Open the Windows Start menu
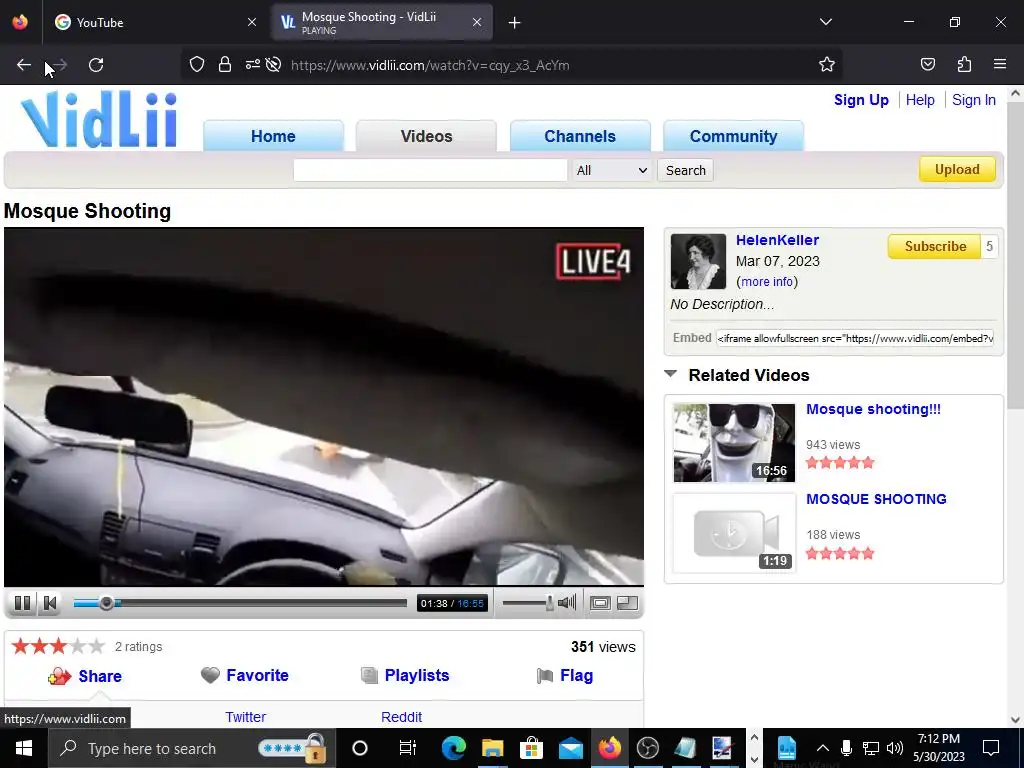The image size is (1024, 768). tap(24, 748)
